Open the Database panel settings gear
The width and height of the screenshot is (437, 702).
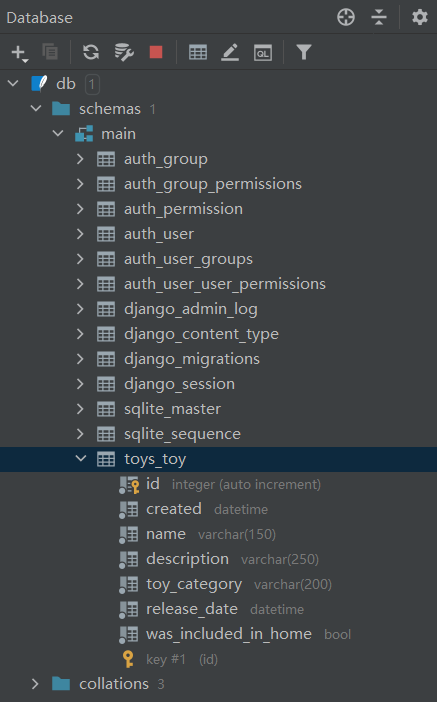pyautogui.click(x=420, y=17)
